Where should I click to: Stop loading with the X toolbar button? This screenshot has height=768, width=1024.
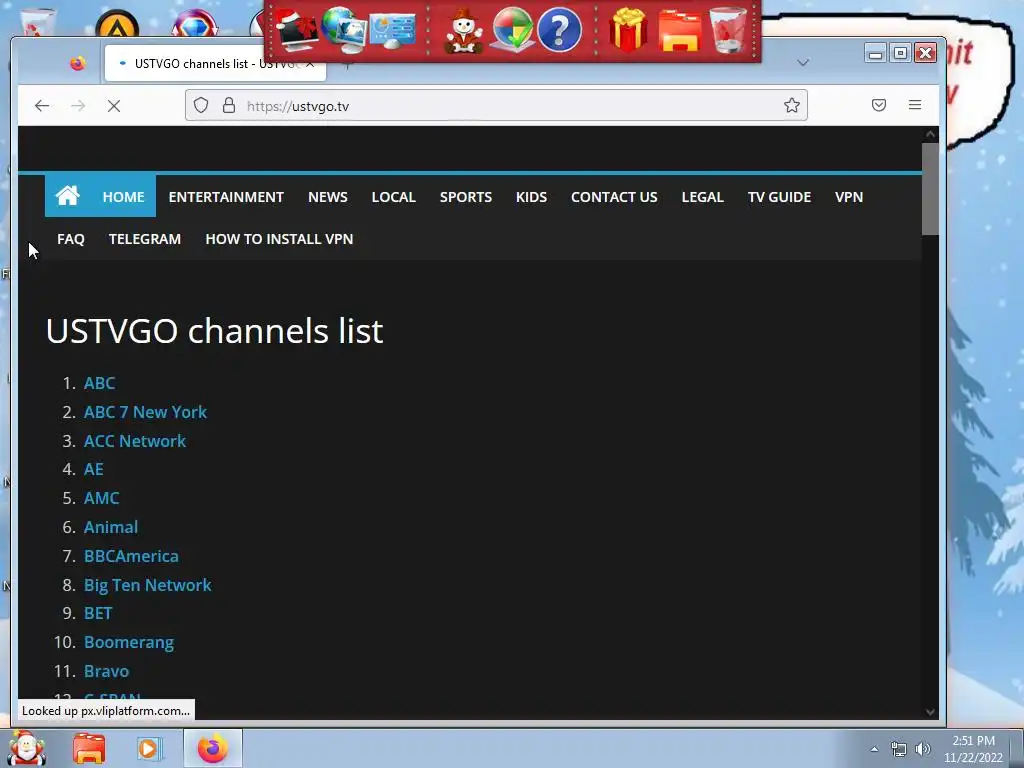(114, 106)
